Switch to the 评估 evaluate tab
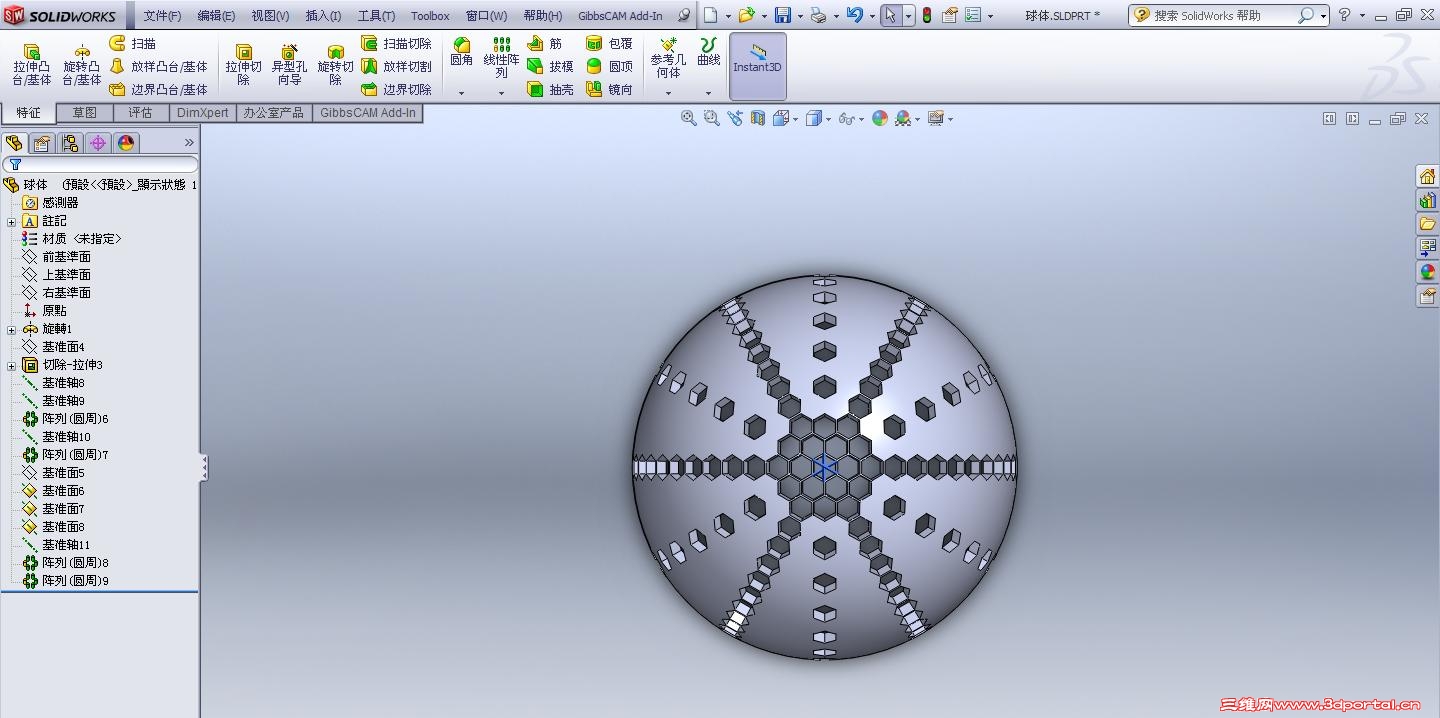This screenshot has width=1440, height=718. [x=141, y=113]
